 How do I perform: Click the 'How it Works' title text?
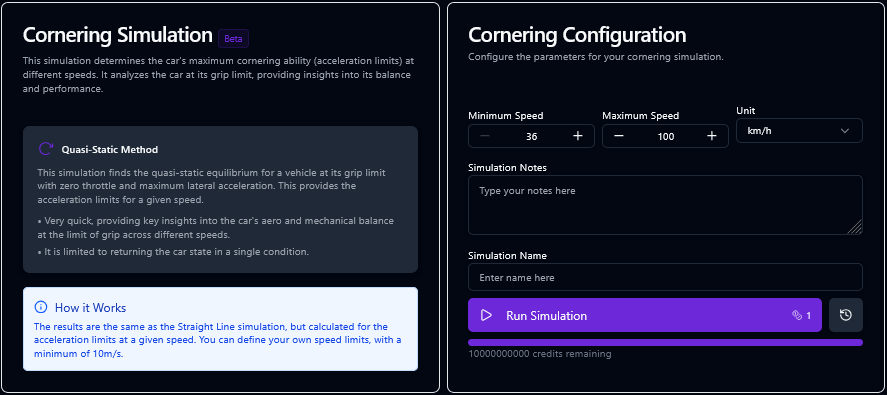tap(91, 308)
